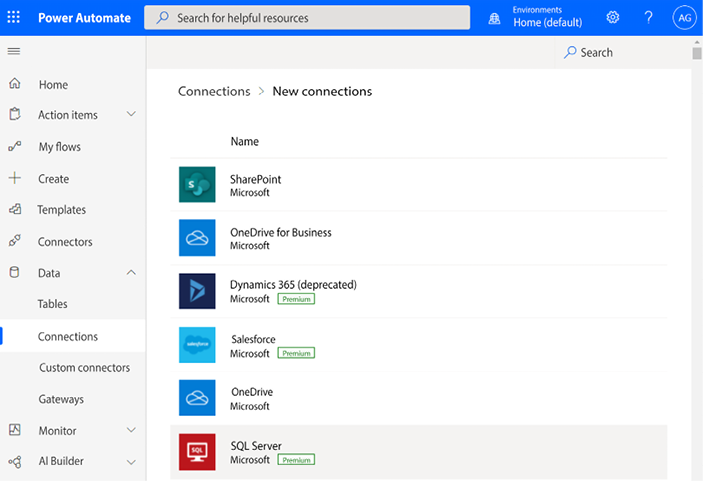Collapse the Data section chevron
Viewport: 703px width, 481px height.
point(131,272)
